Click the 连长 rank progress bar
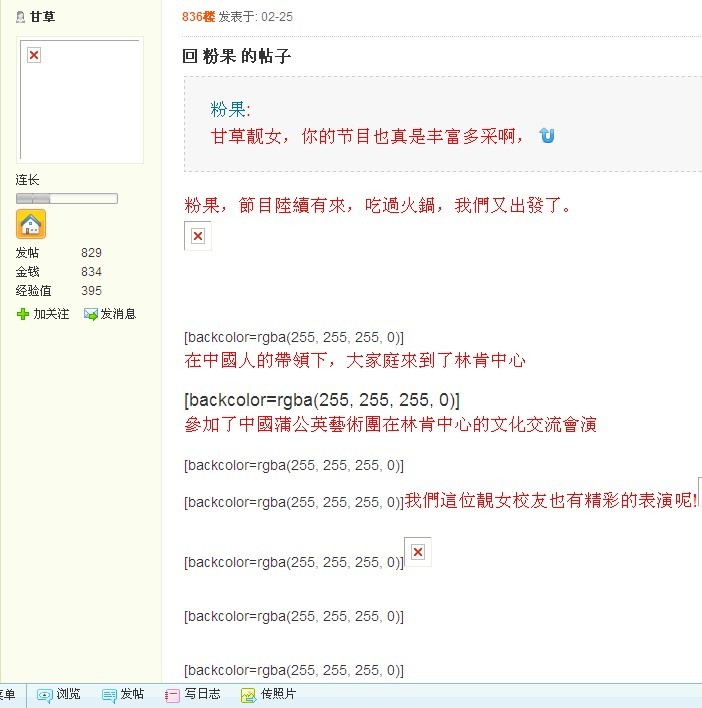The height and width of the screenshot is (708, 702). click(x=67, y=199)
